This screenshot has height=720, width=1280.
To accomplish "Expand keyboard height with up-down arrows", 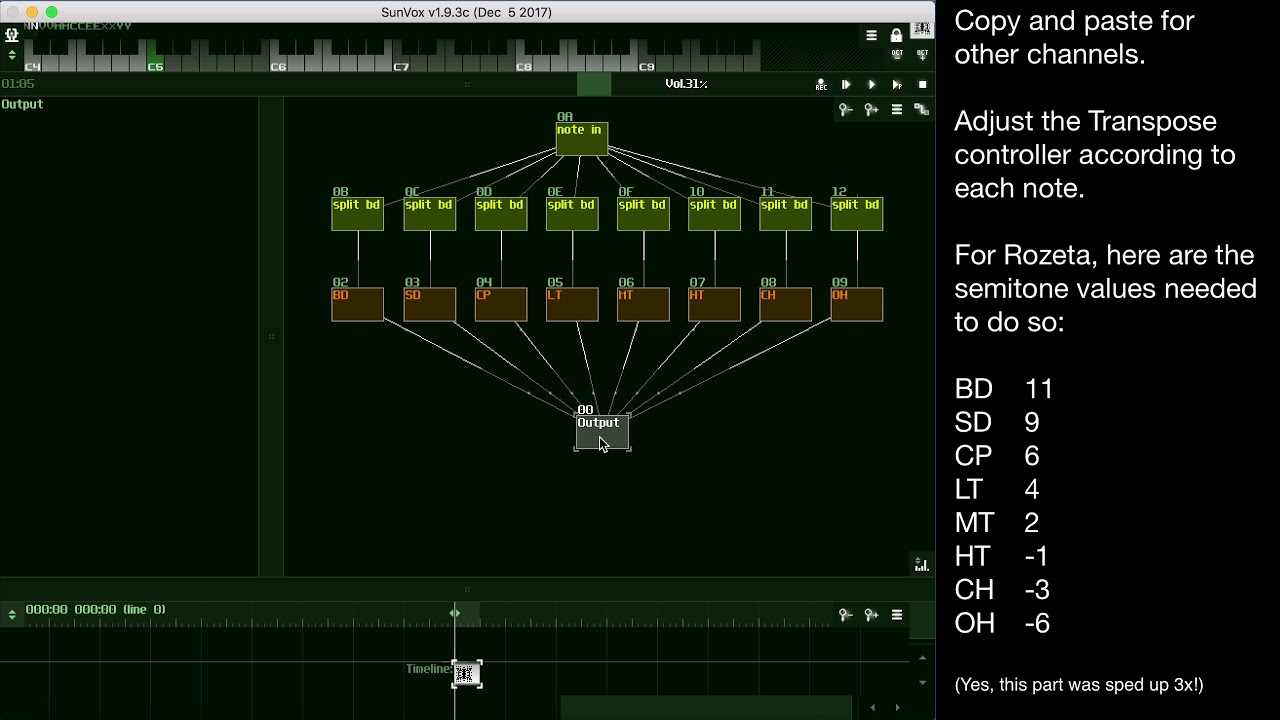I will (12, 54).
